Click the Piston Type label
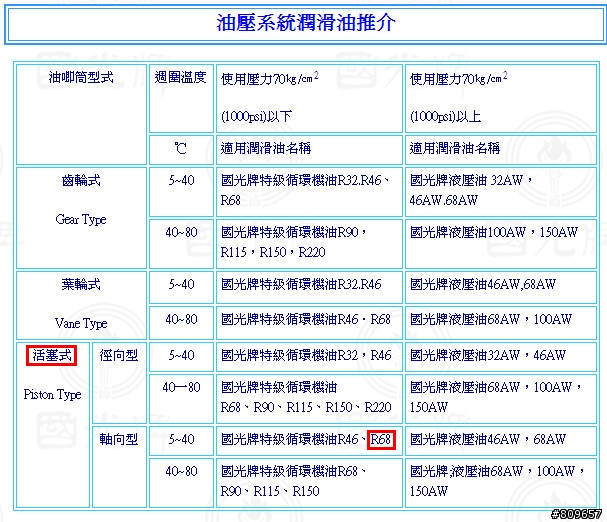 [x=52, y=395]
